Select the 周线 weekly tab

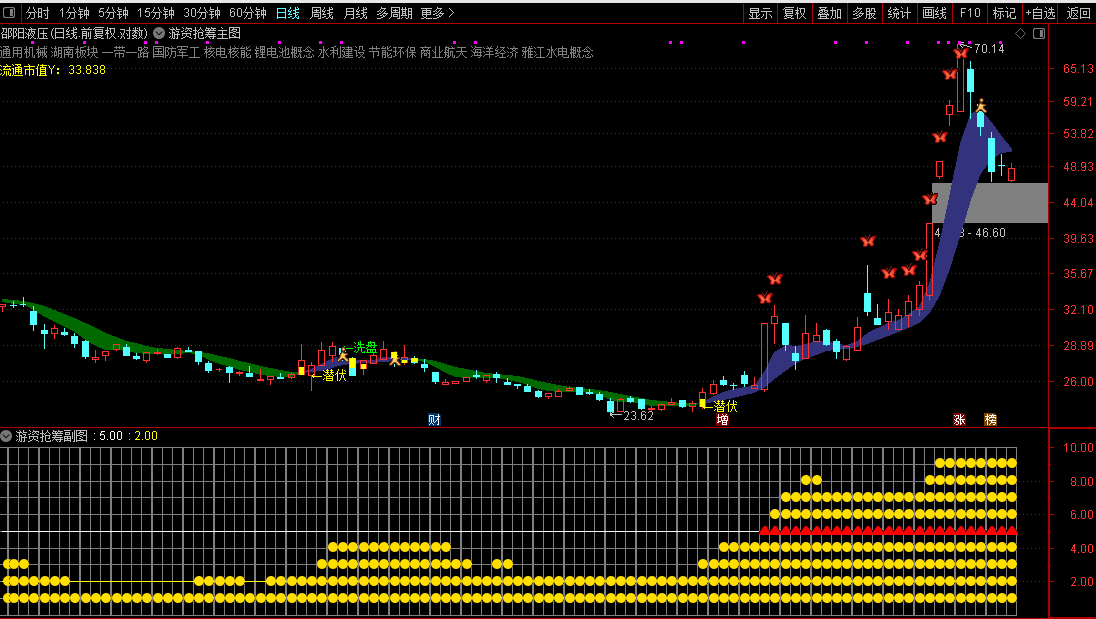click(x=322, y=13)
